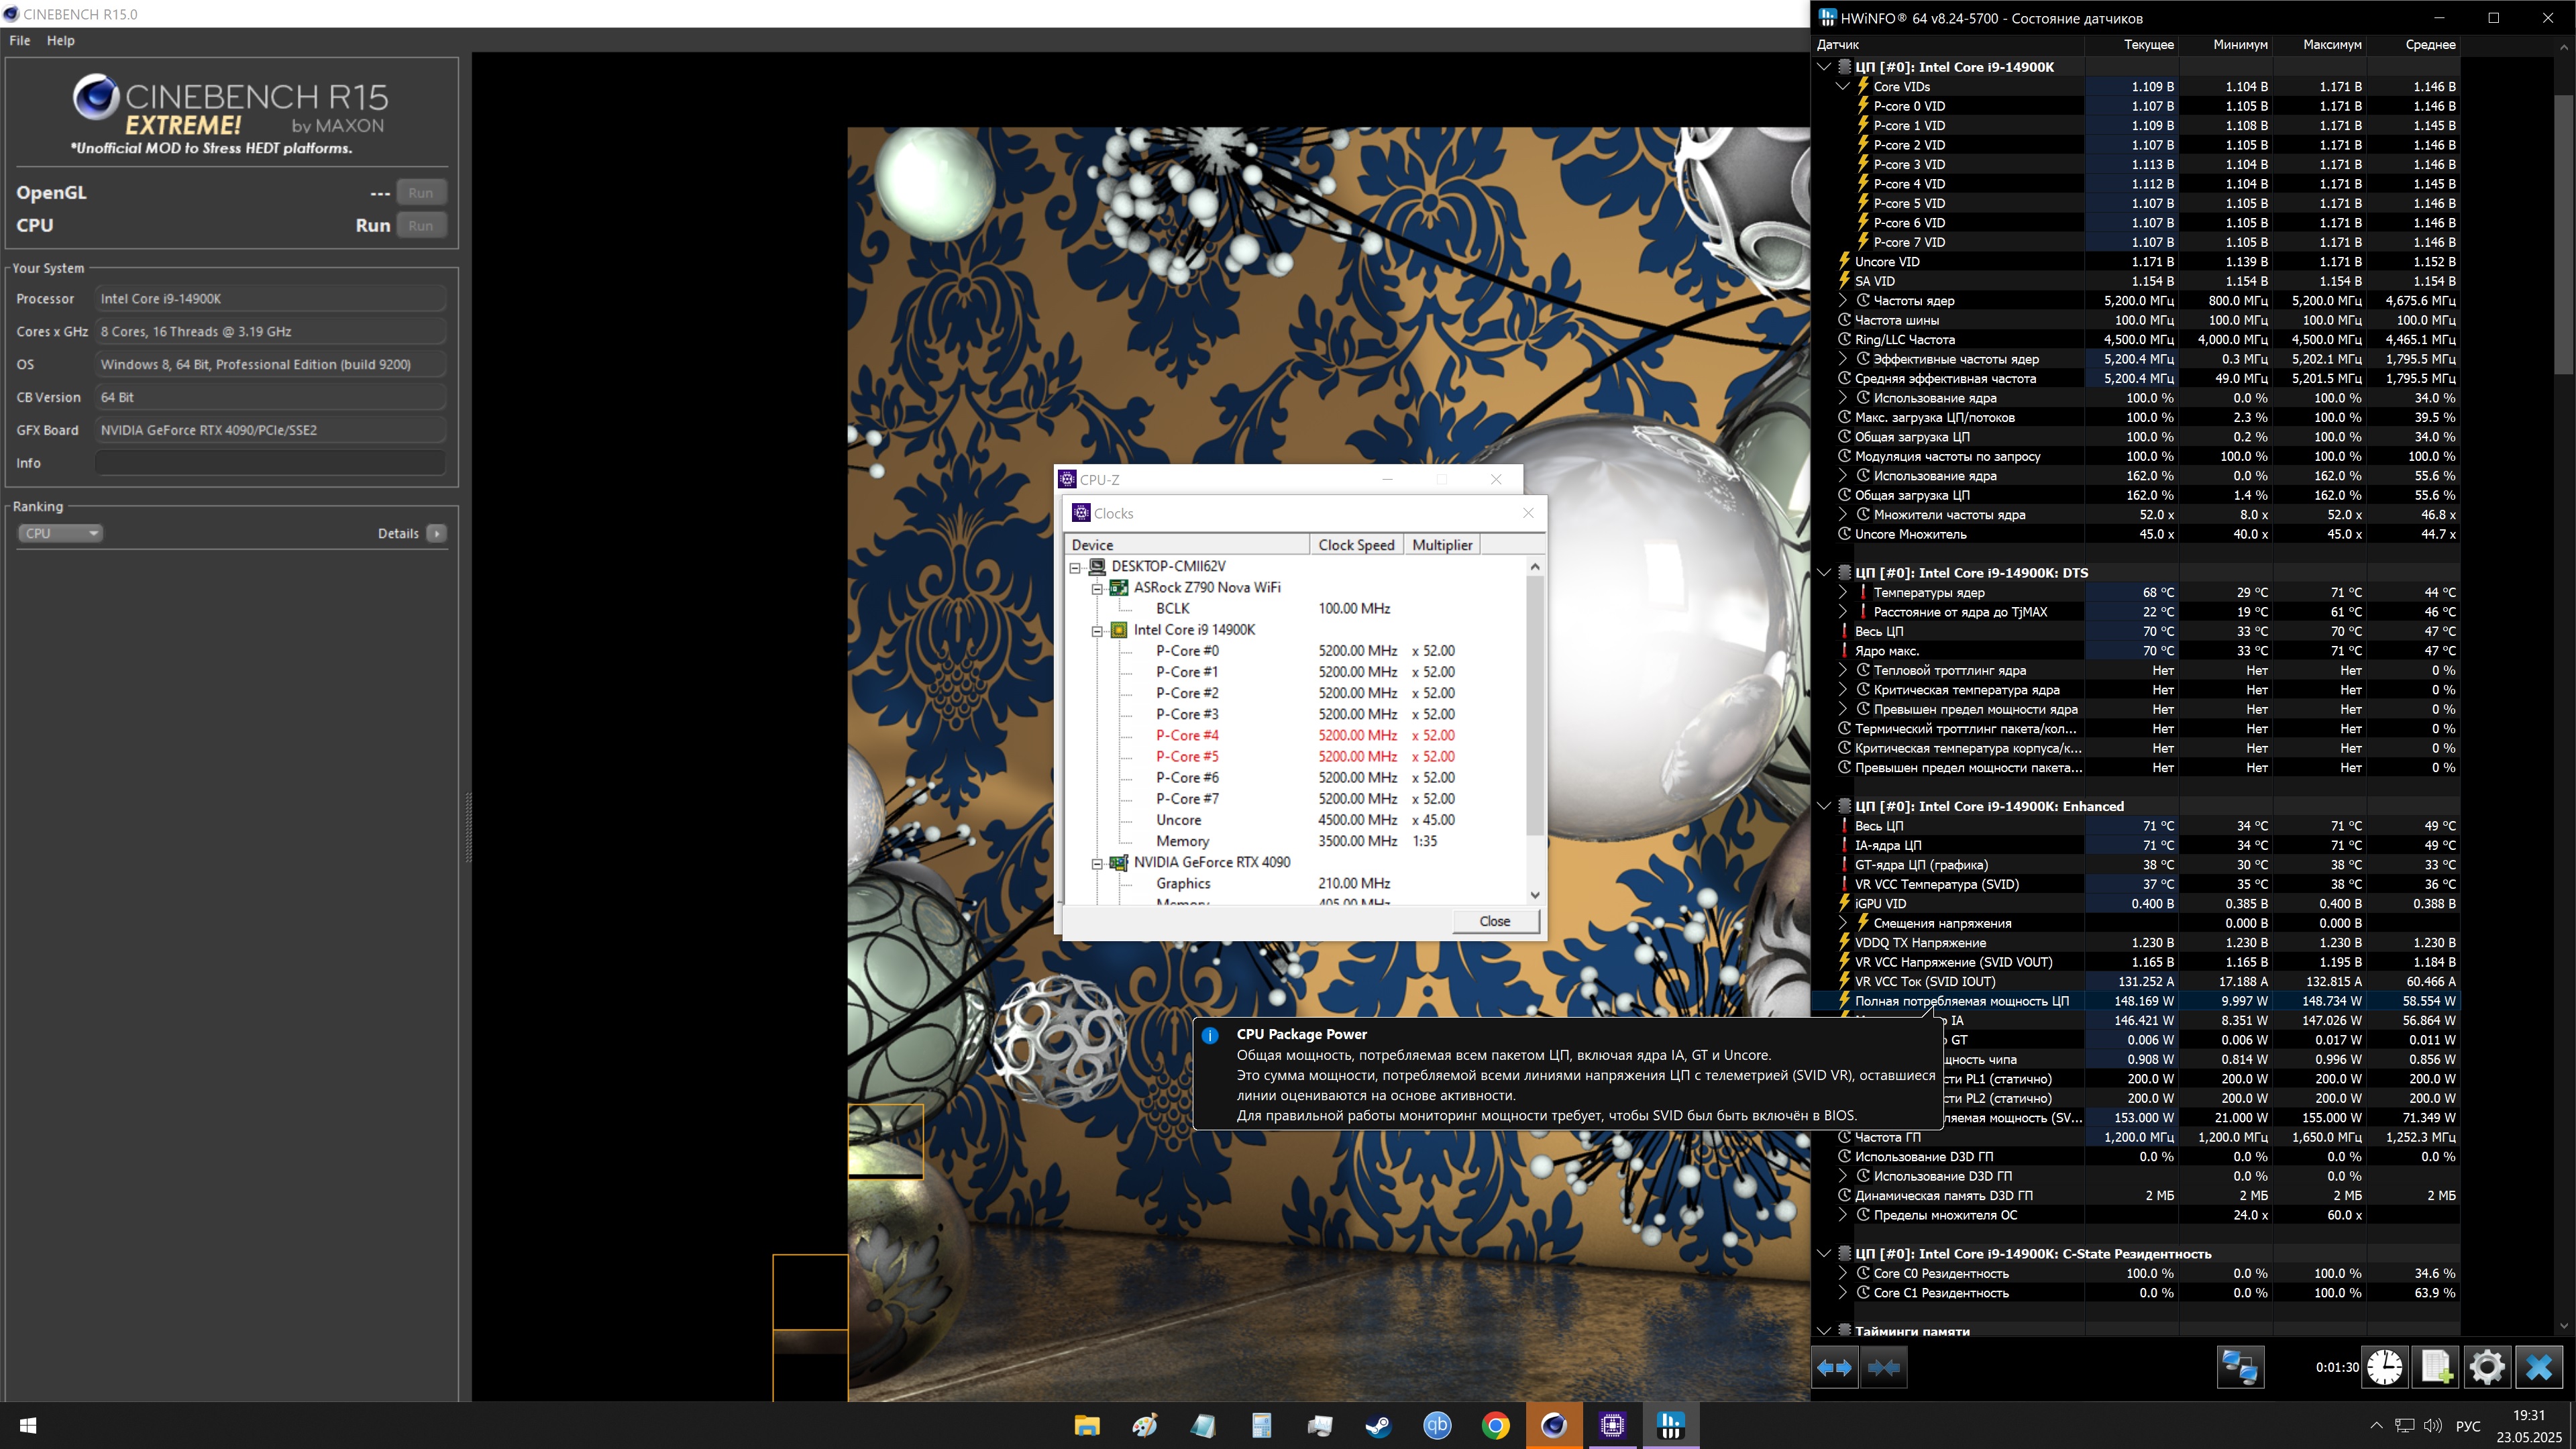Image resolution: width=2576 pixels, height=1449 pixels.
Task: Open Google Chrome from taskbar
Action: (x=1495, y=1425)
